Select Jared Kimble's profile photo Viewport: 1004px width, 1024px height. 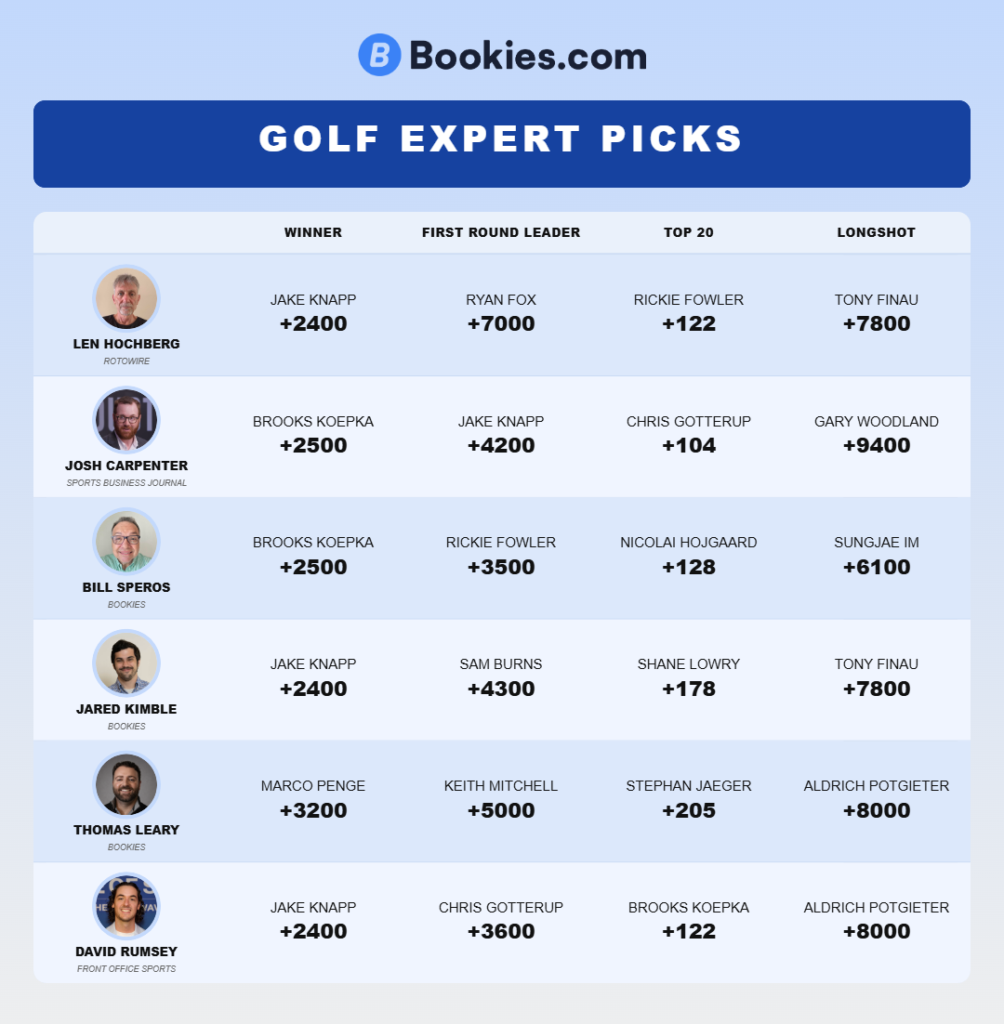point(126,663)
